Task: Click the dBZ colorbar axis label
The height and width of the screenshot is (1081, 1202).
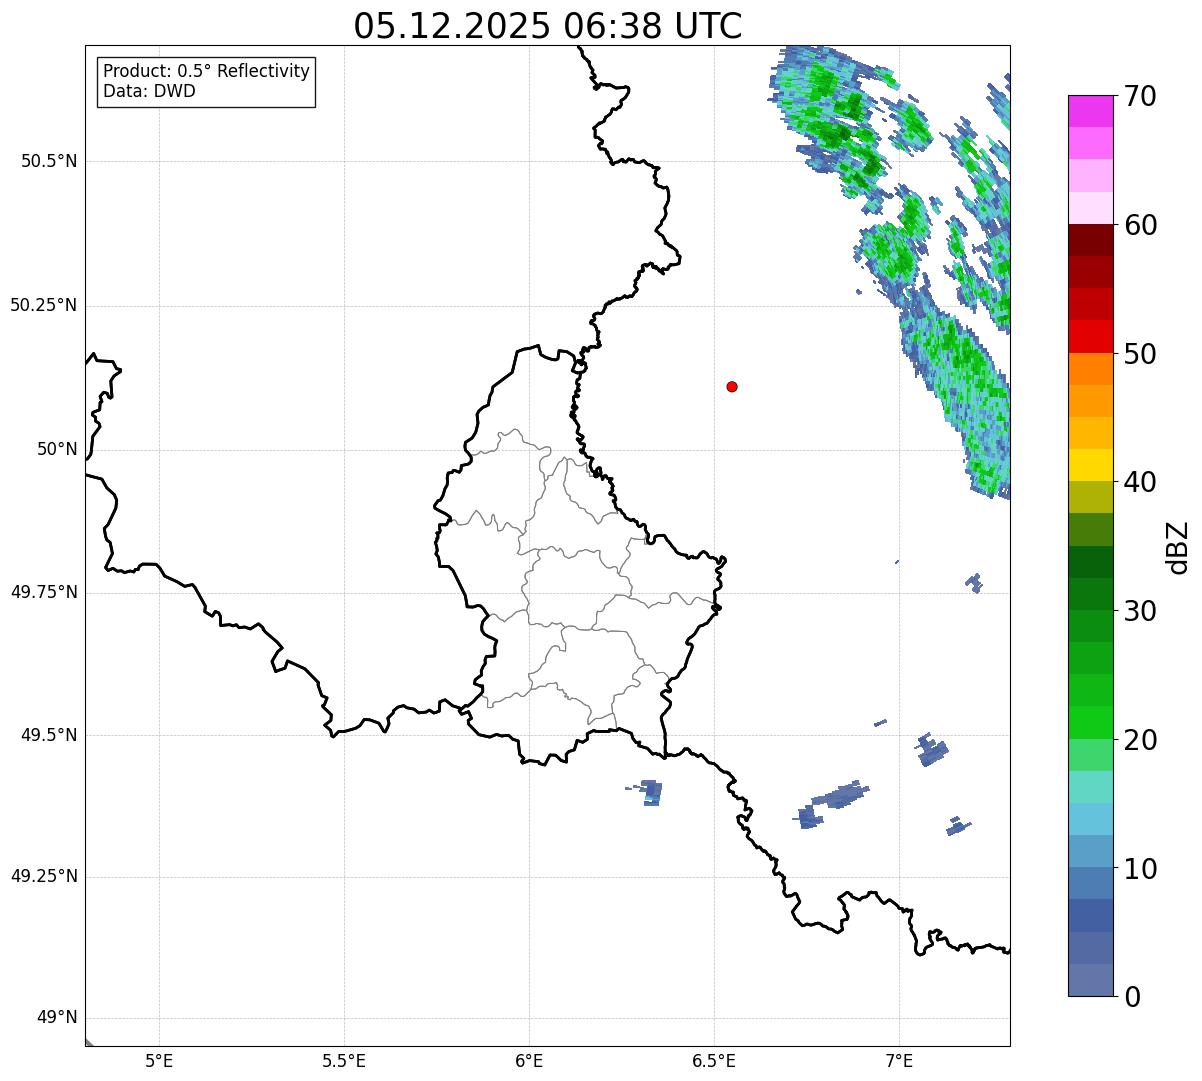Action: tap(1179, 547)
